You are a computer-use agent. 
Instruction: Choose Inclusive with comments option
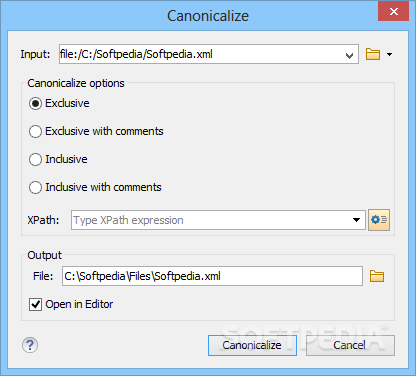pos(35,187)
